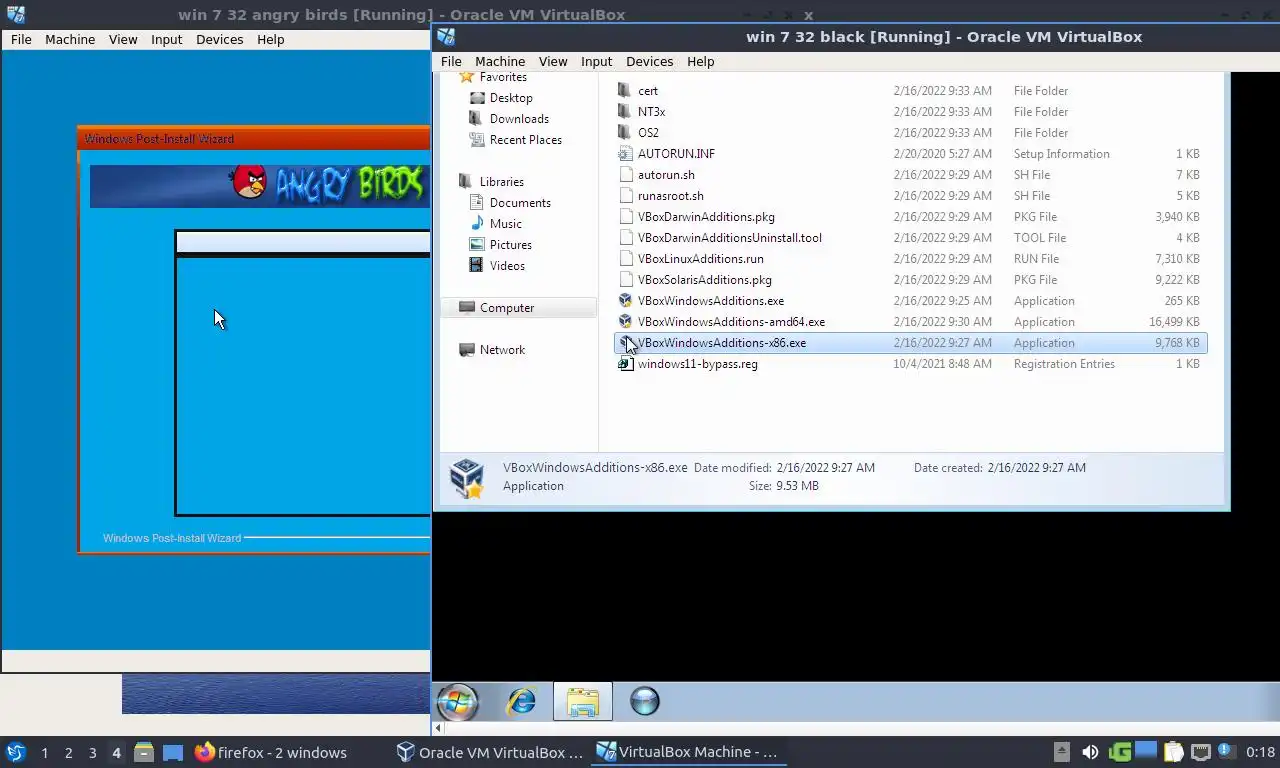Click the AUTORUN.INF file icon
Image resolution: width=1280 pixels, height=768 pixels.
(x=625, y=153)
